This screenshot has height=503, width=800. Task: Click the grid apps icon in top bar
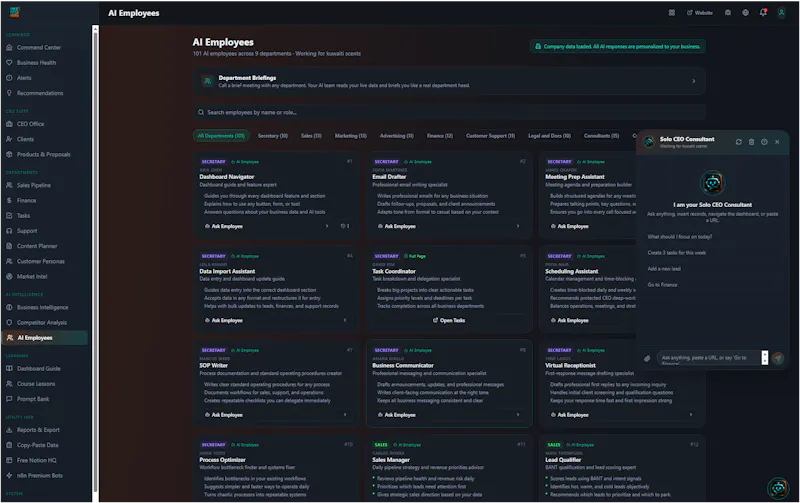tap(672, 13)
